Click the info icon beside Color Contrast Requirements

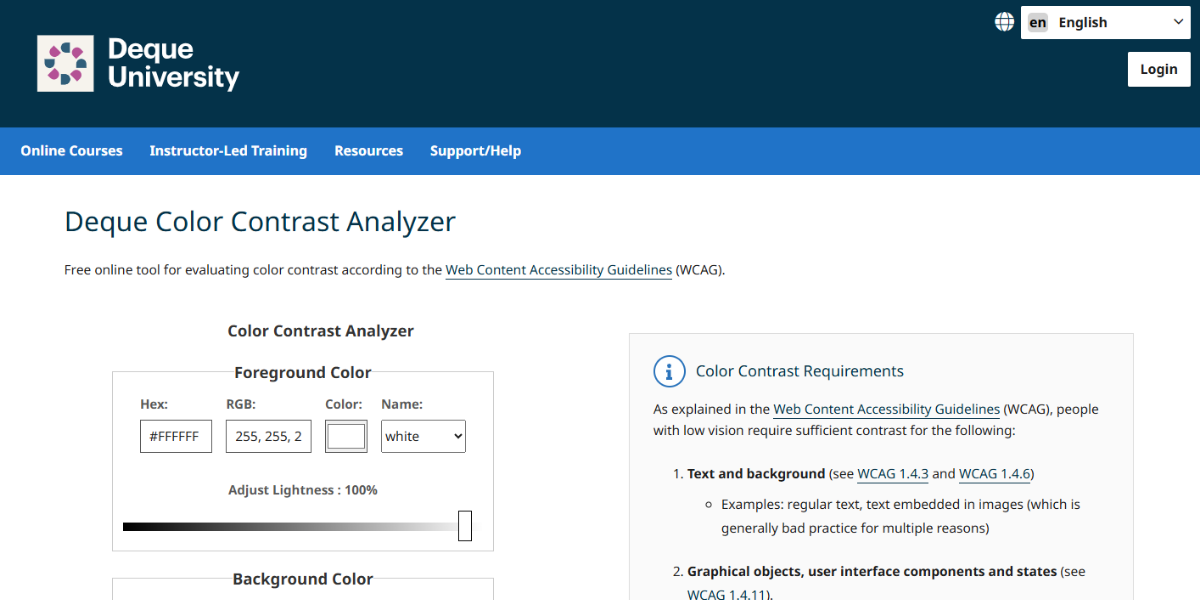(x=669, y=371)
